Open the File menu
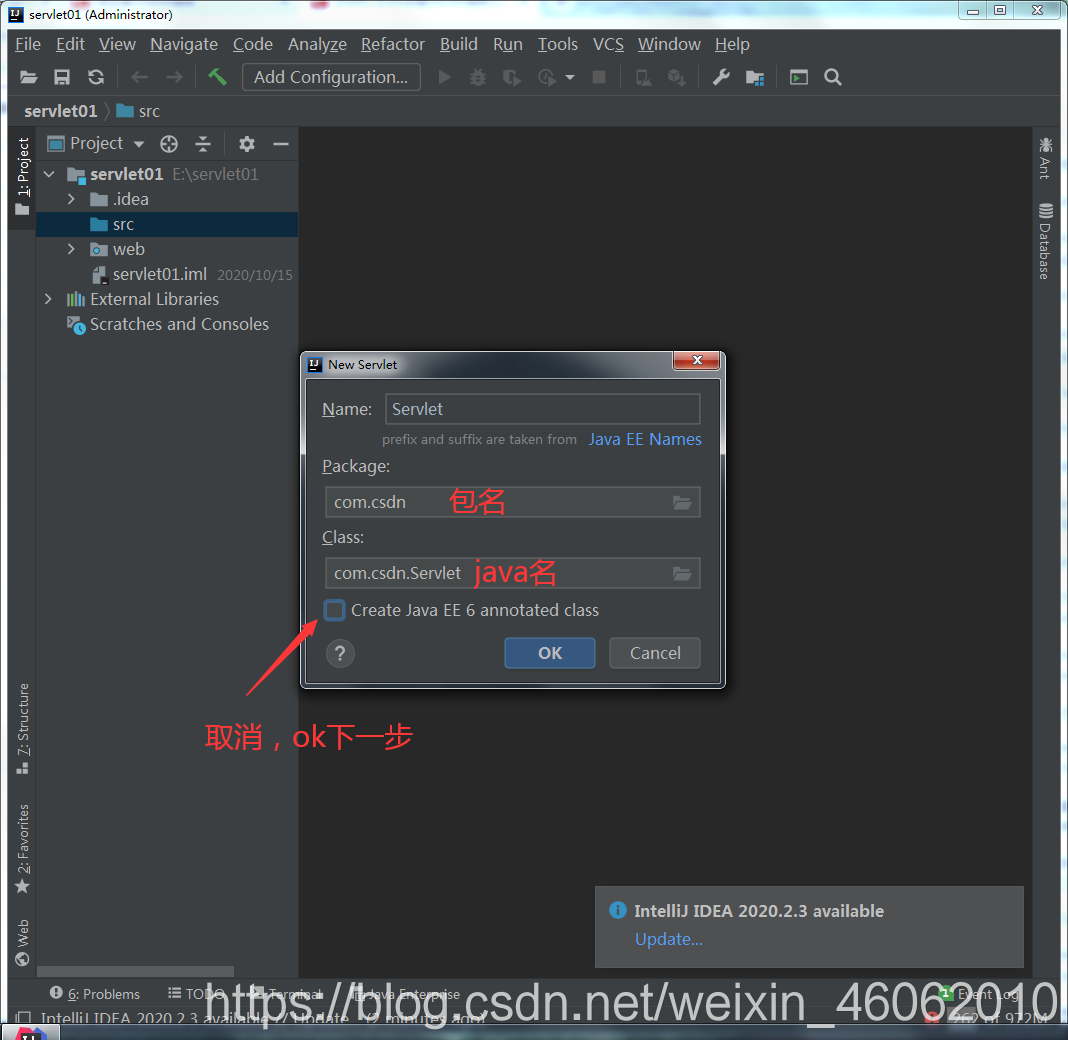 28,44
